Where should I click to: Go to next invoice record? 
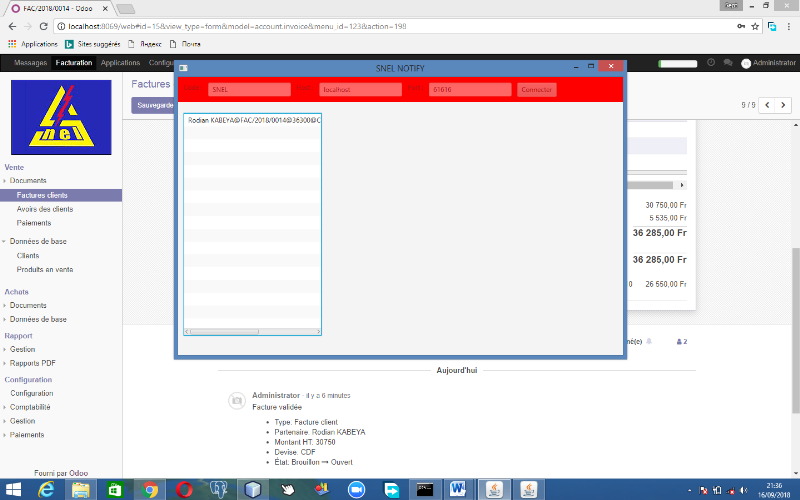coord(783,105)
